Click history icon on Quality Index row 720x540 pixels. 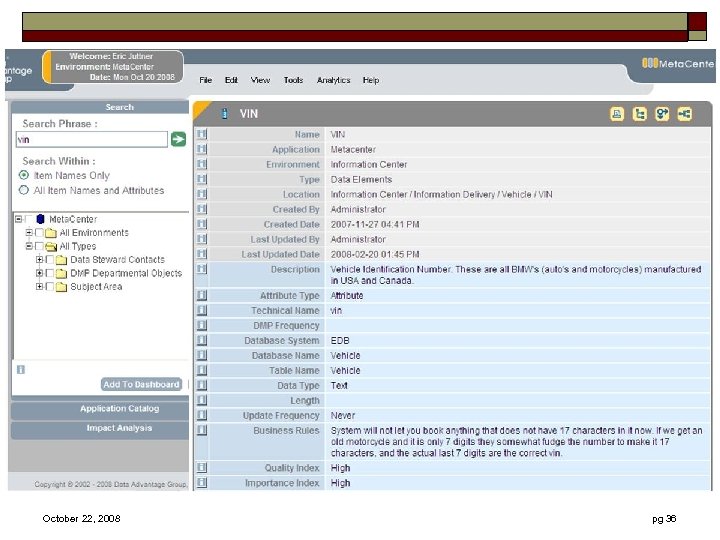click(202, 467)
